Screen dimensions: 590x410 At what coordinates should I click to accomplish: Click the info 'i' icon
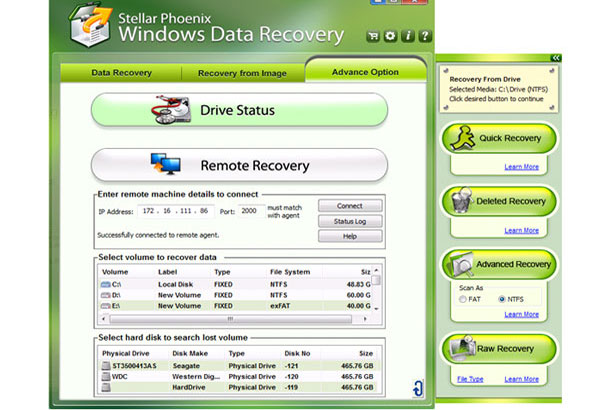pos(408,36)
